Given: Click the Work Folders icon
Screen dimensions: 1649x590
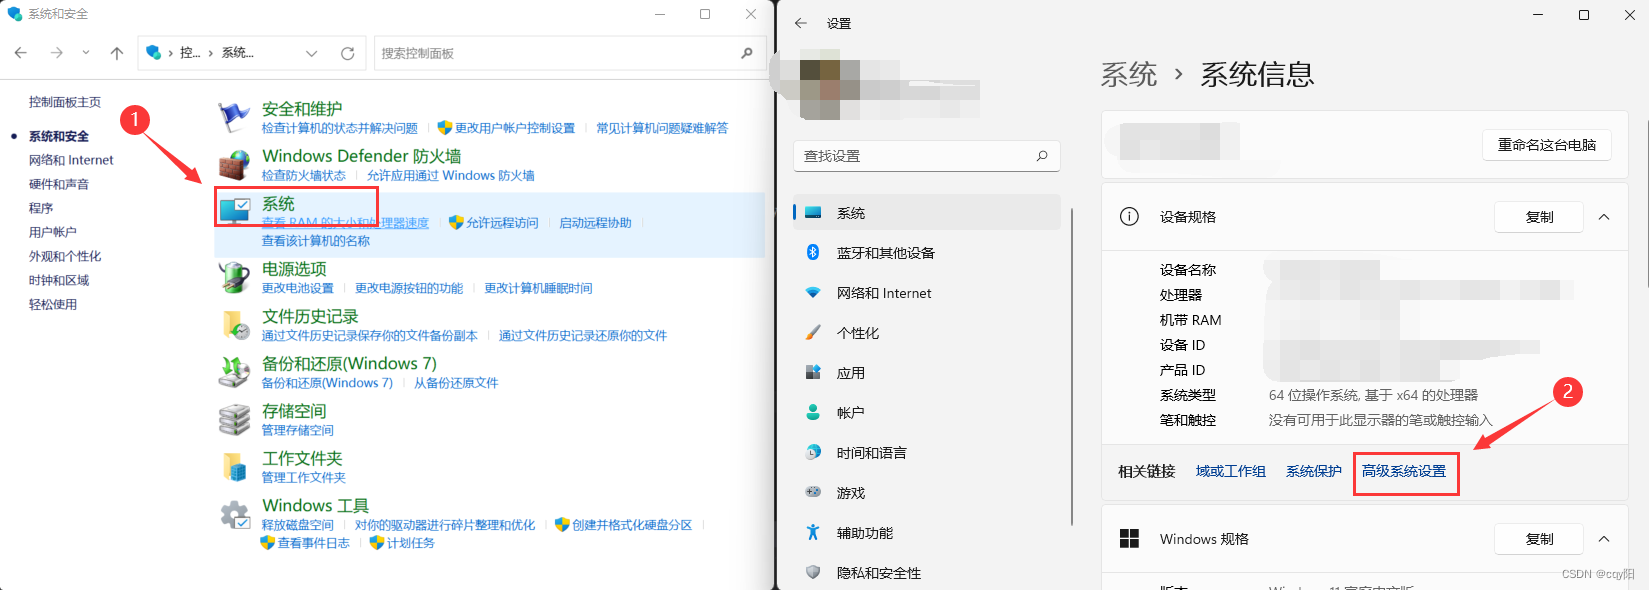Looking at the screenshot, I should point(234,466).
